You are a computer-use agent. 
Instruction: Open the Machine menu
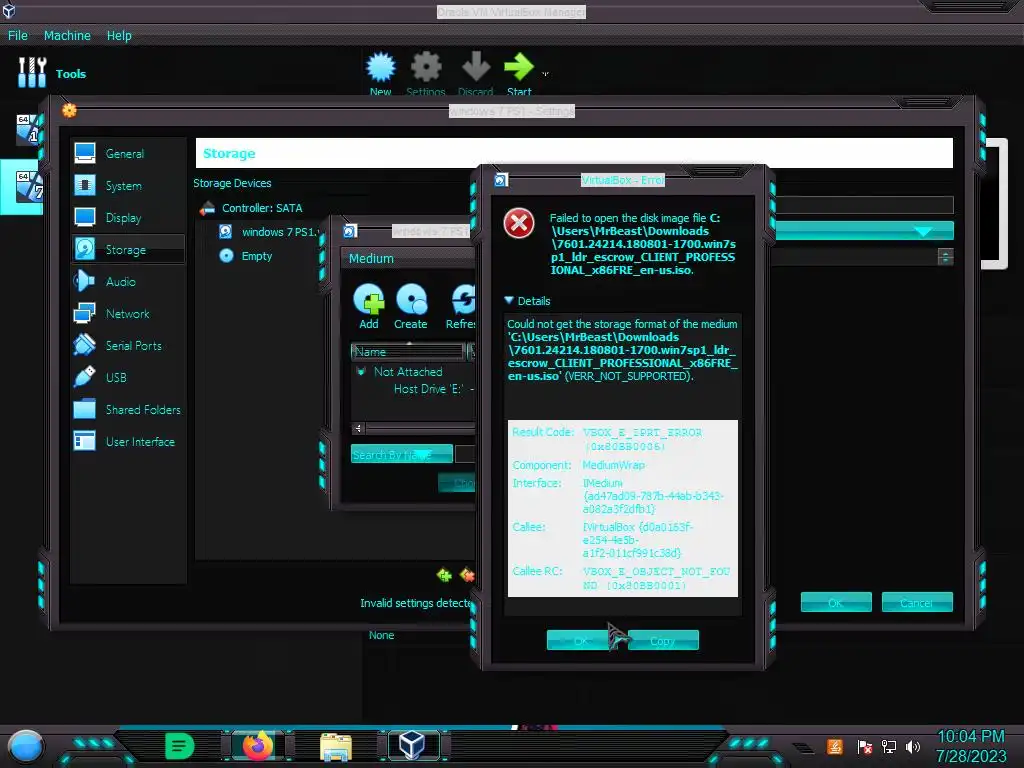[67, 35]
